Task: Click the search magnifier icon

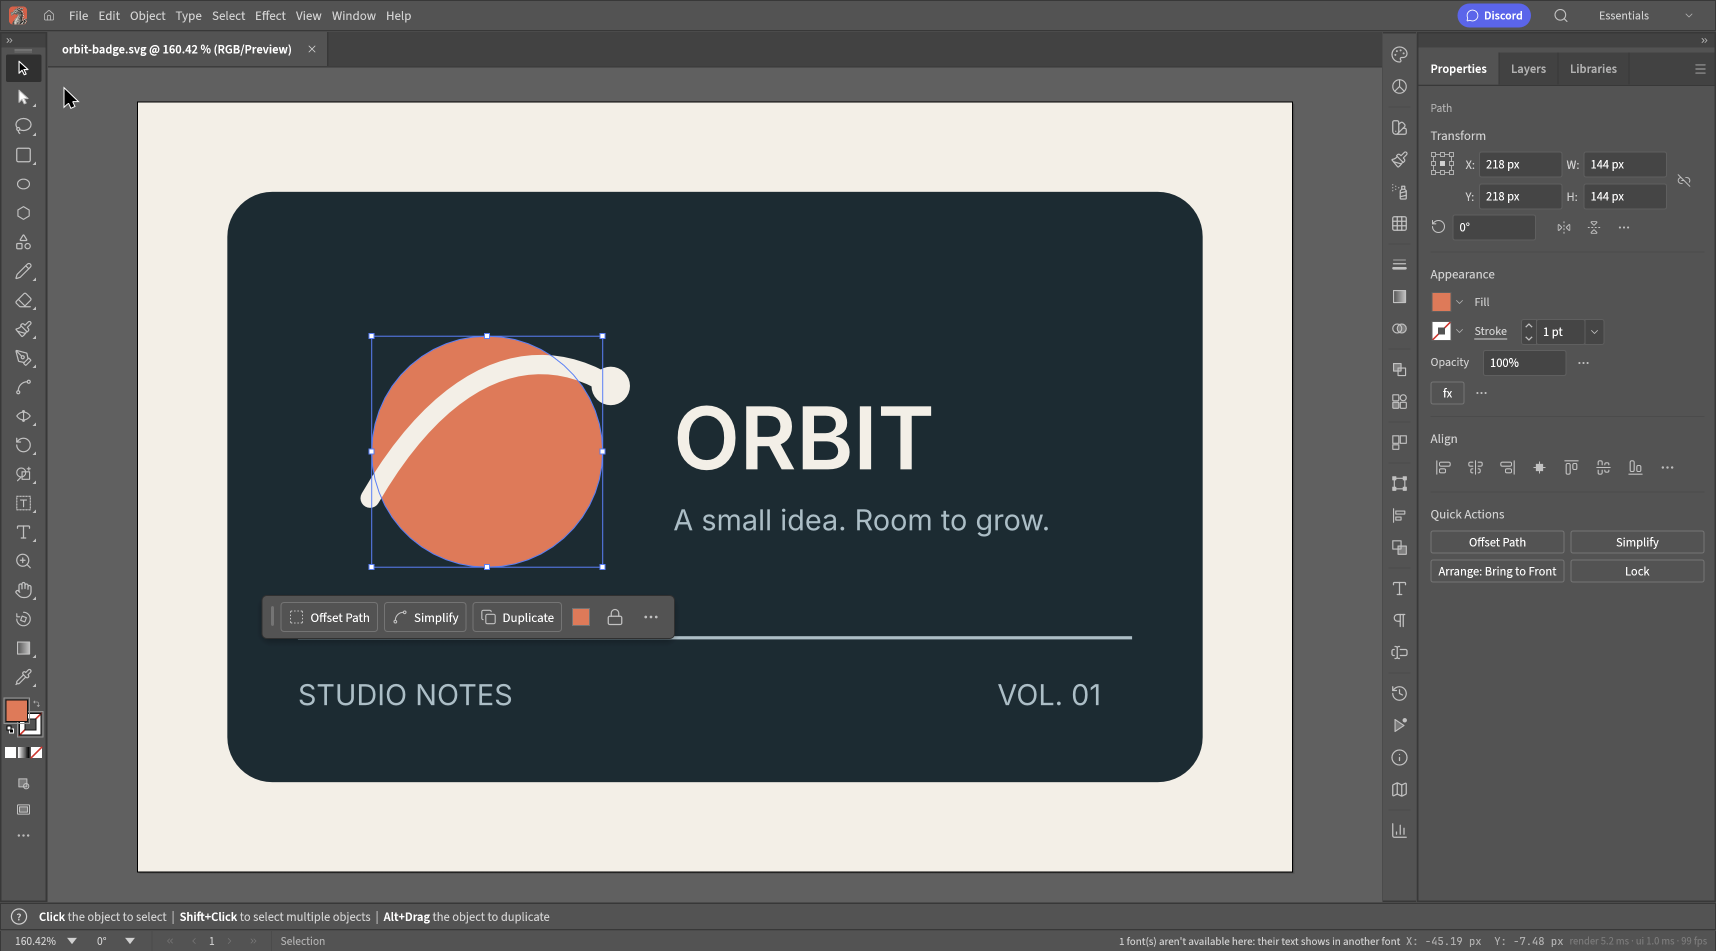Action: point(1561,16)
